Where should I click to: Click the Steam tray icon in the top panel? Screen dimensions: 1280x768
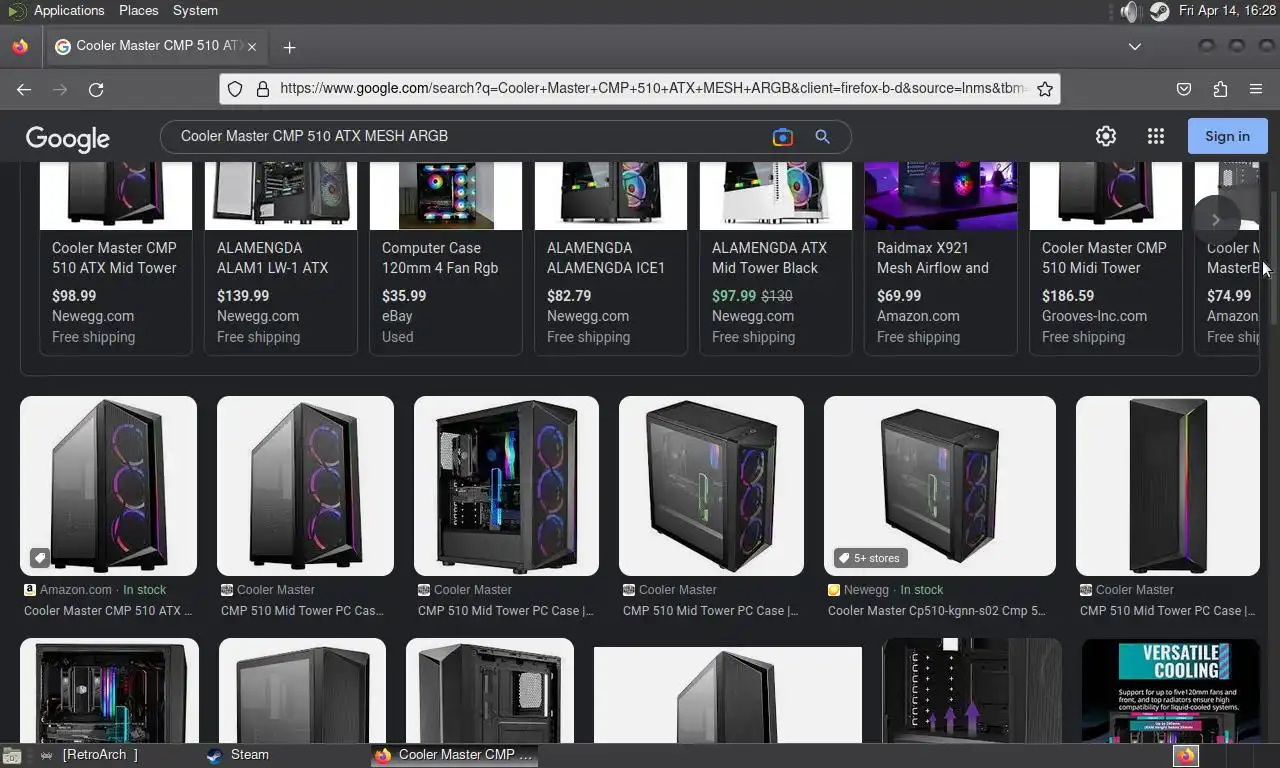(1159, 11)
